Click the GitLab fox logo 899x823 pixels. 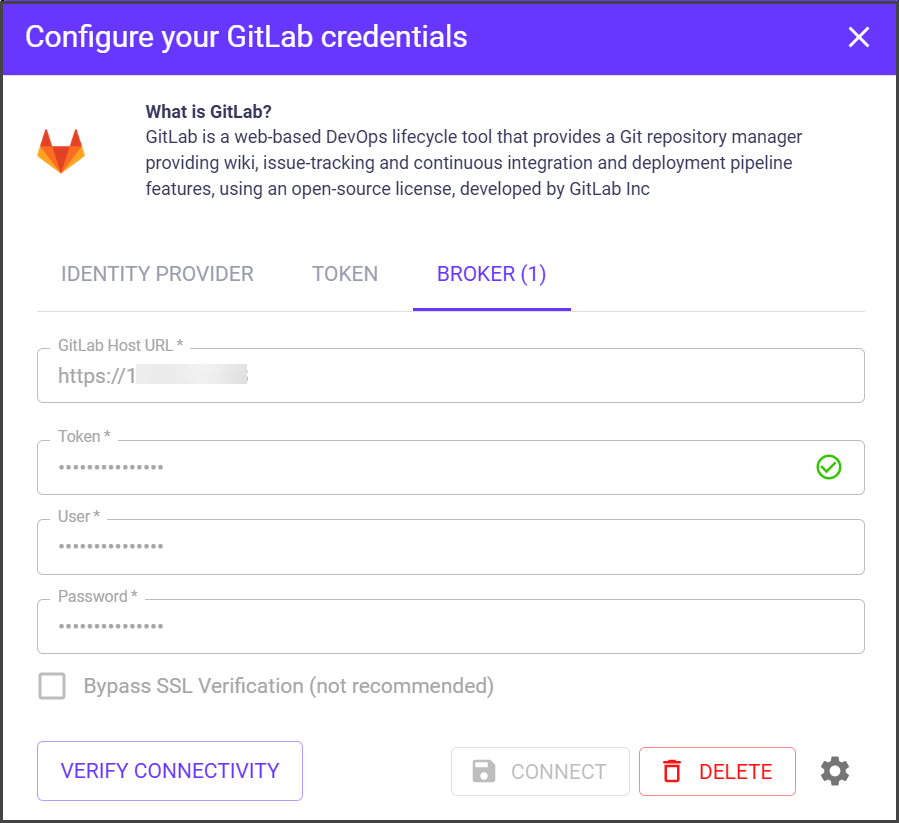61,150
